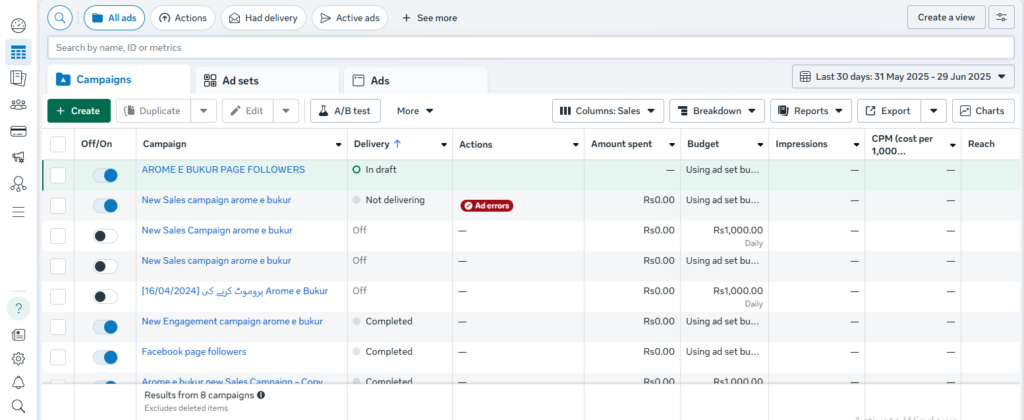Open the date range Last 30 days picker
Viewport: 1024px width, 420px height.
[x=902, y=77]
